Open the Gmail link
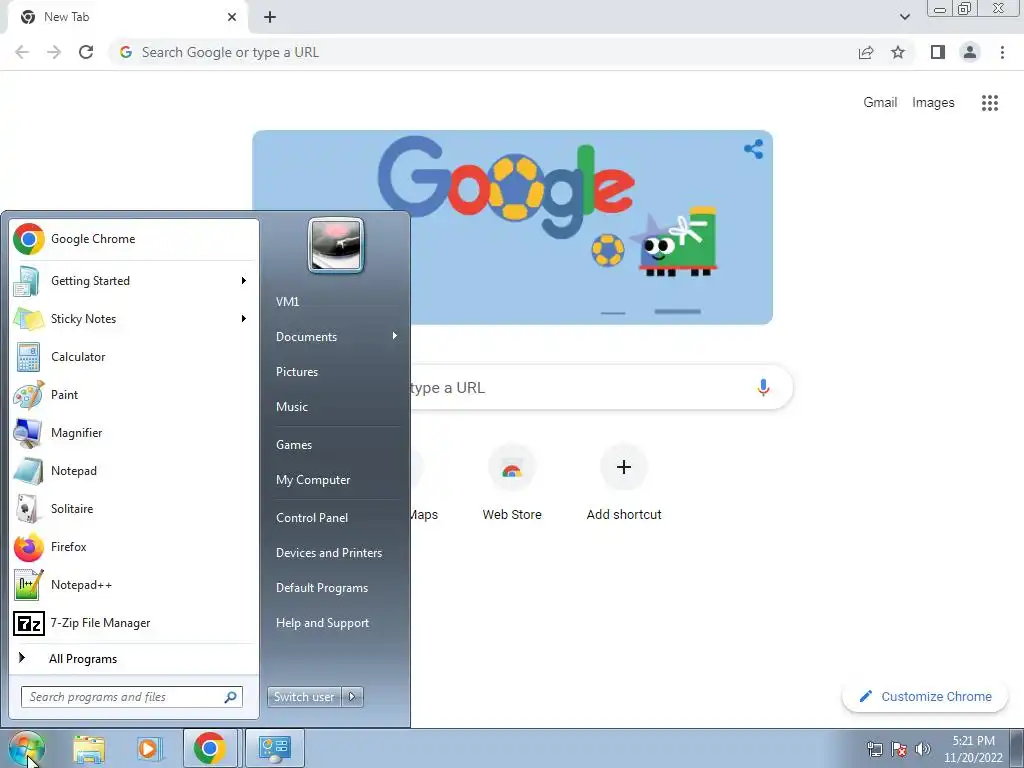1024x768 pixels. (x=880, y=103)
